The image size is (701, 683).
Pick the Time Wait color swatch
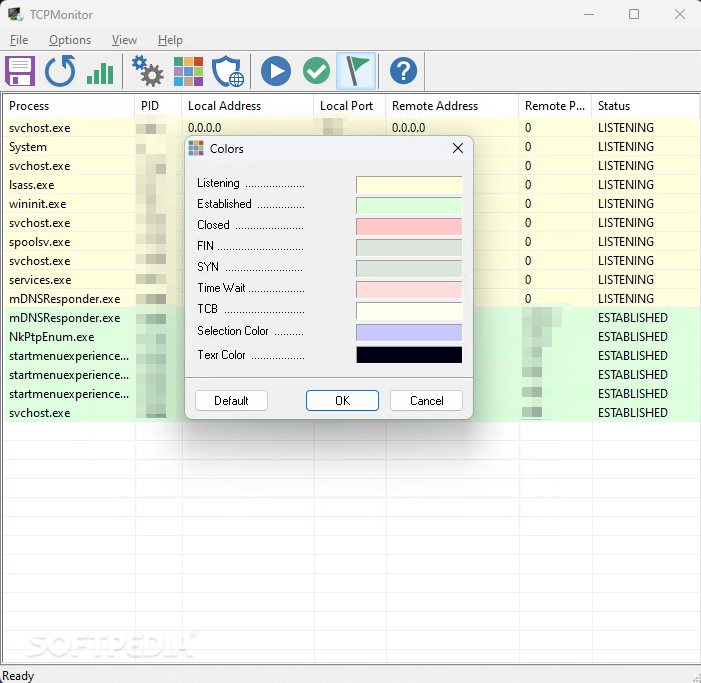pos(409,290)
